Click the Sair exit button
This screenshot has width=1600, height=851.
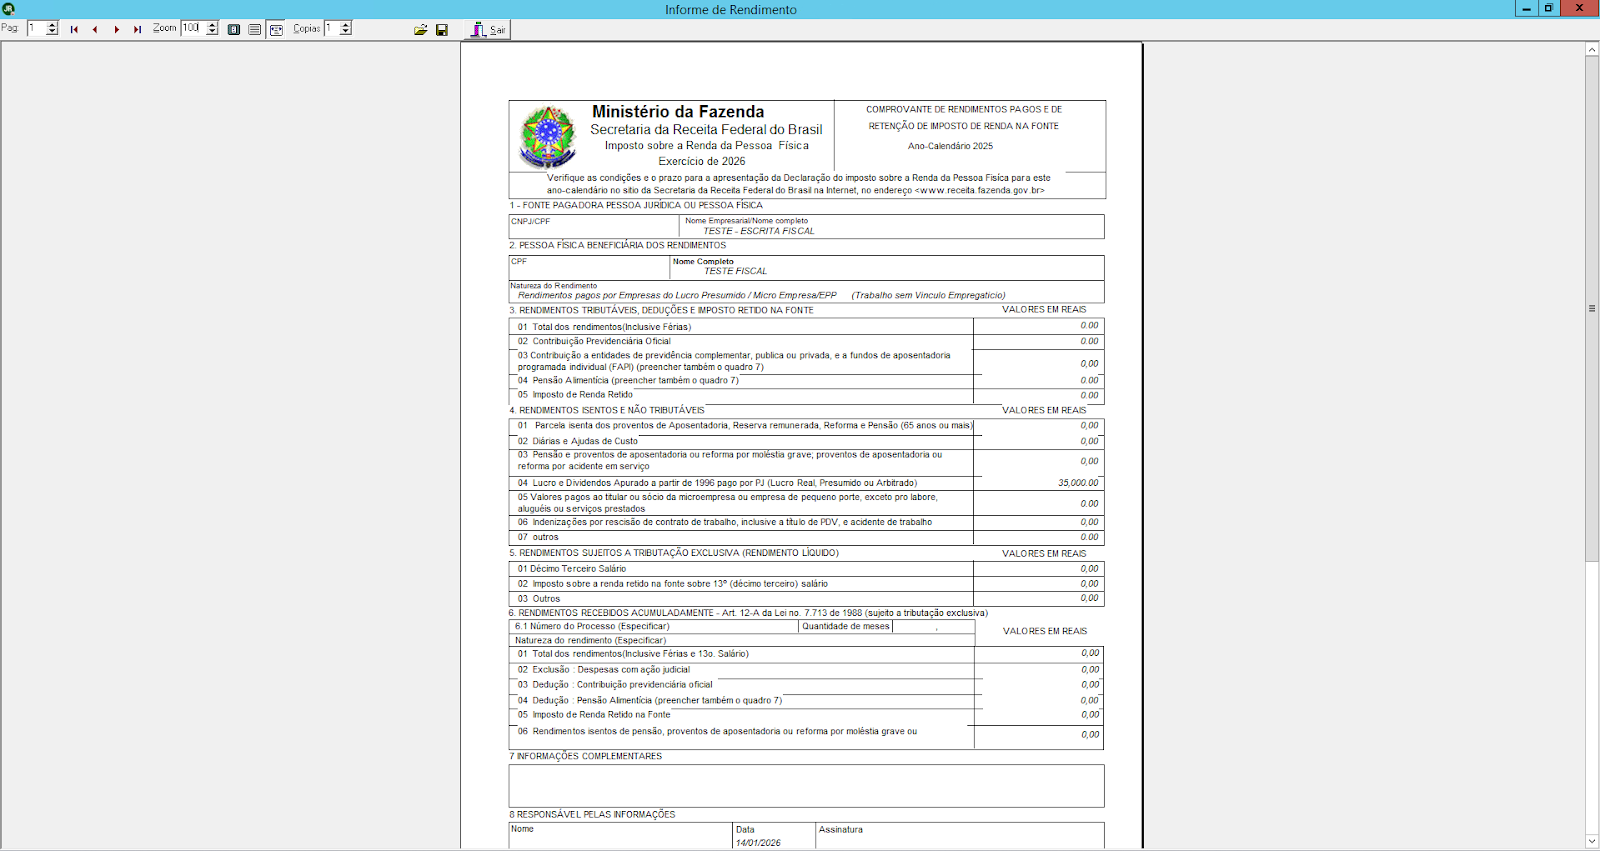[488, 29]
